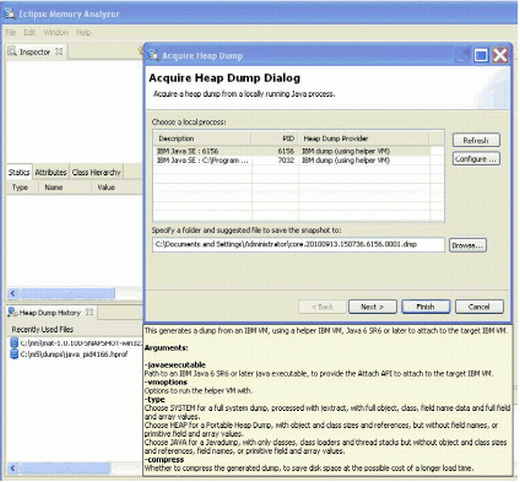
Task: Click the snapshot file path input field
Action: pos(298,245)
